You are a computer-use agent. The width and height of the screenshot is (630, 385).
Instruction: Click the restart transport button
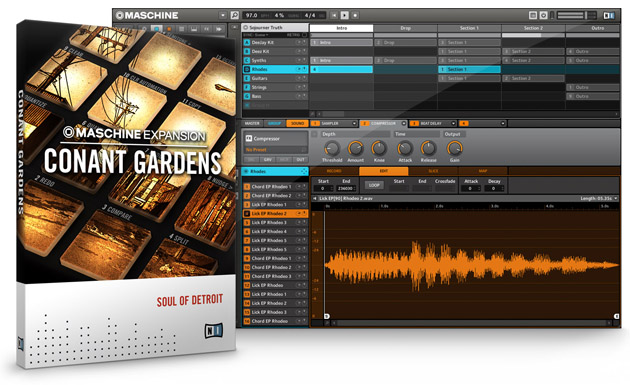334,15
